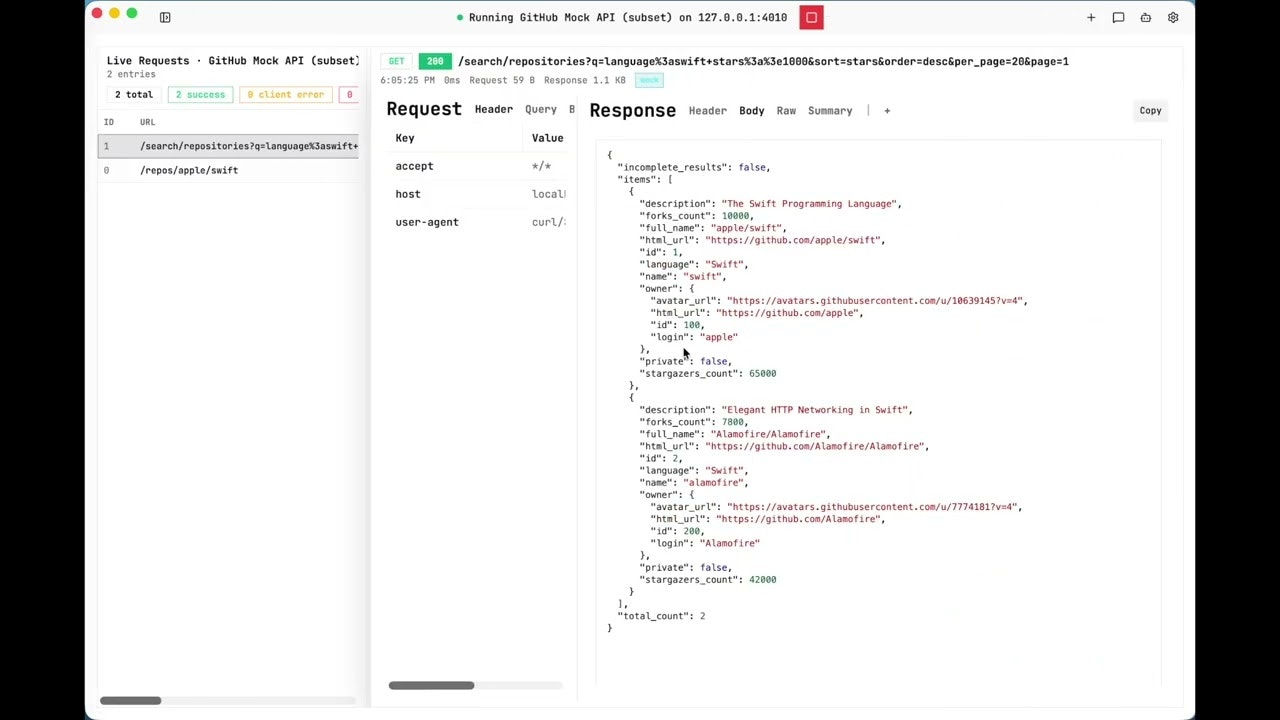Open Request Query tab
This screenshot has width=1280, height=720.
(x=540, y=109)
